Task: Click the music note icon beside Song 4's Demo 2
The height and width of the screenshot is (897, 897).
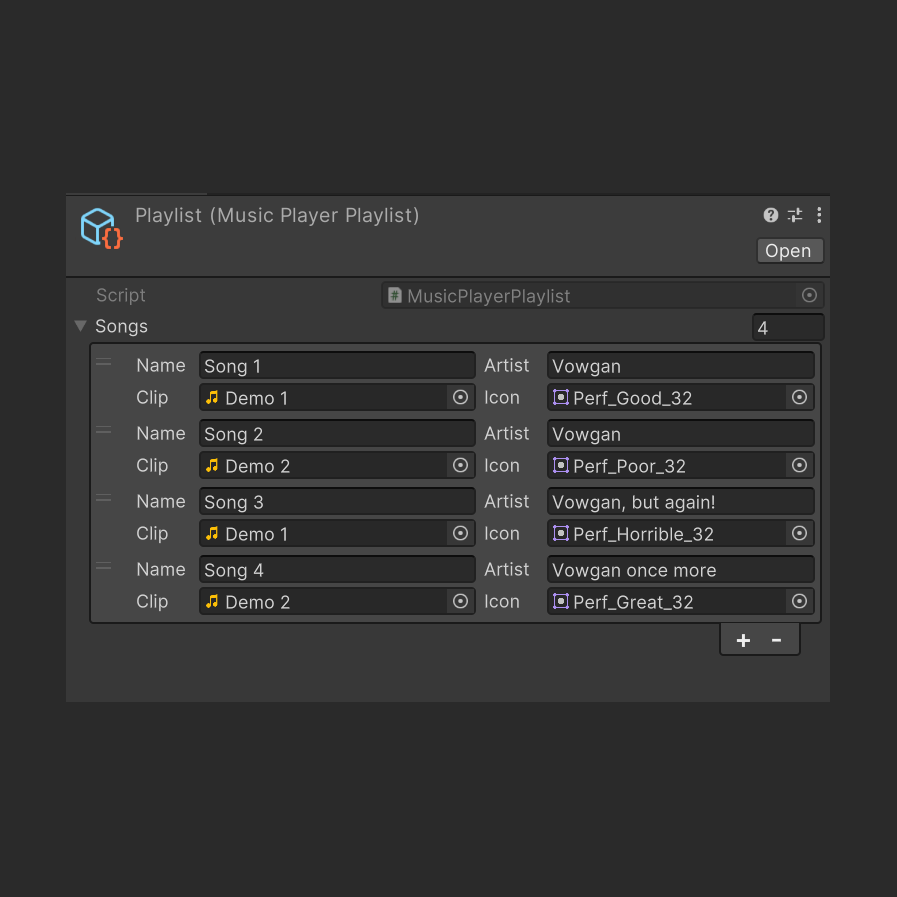Action: (213, 601)
